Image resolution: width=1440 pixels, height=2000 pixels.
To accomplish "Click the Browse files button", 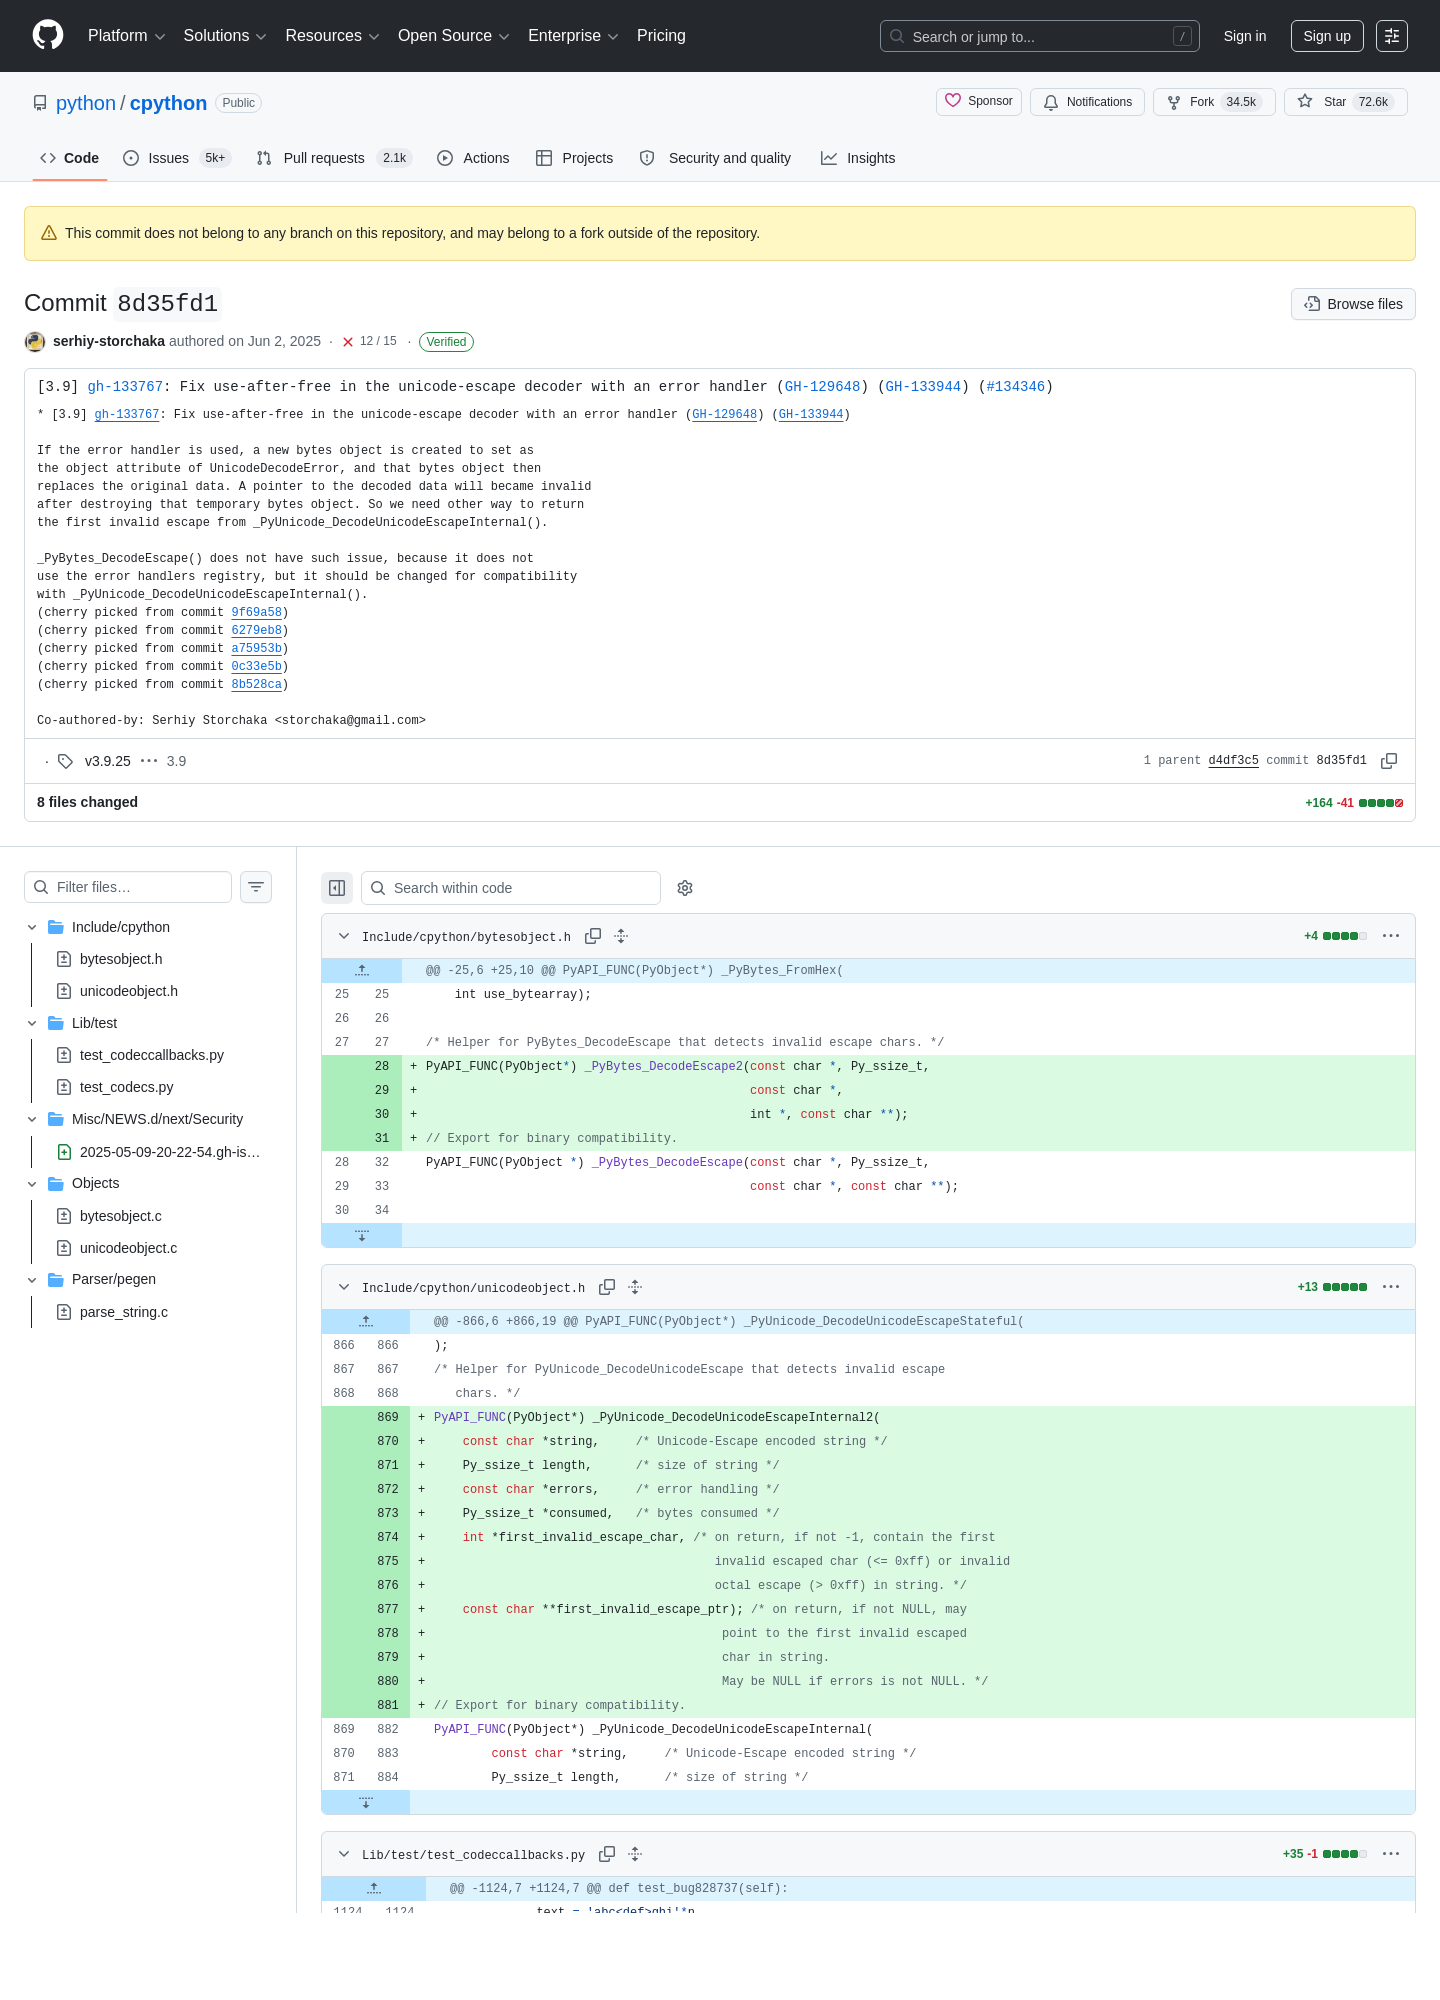I will point(1353,304).
